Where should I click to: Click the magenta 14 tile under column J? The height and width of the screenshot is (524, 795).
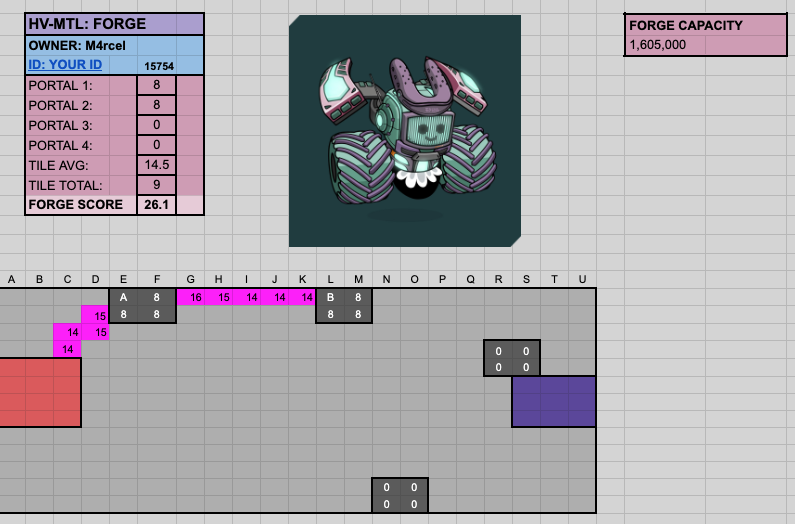[x=274, y=297]
